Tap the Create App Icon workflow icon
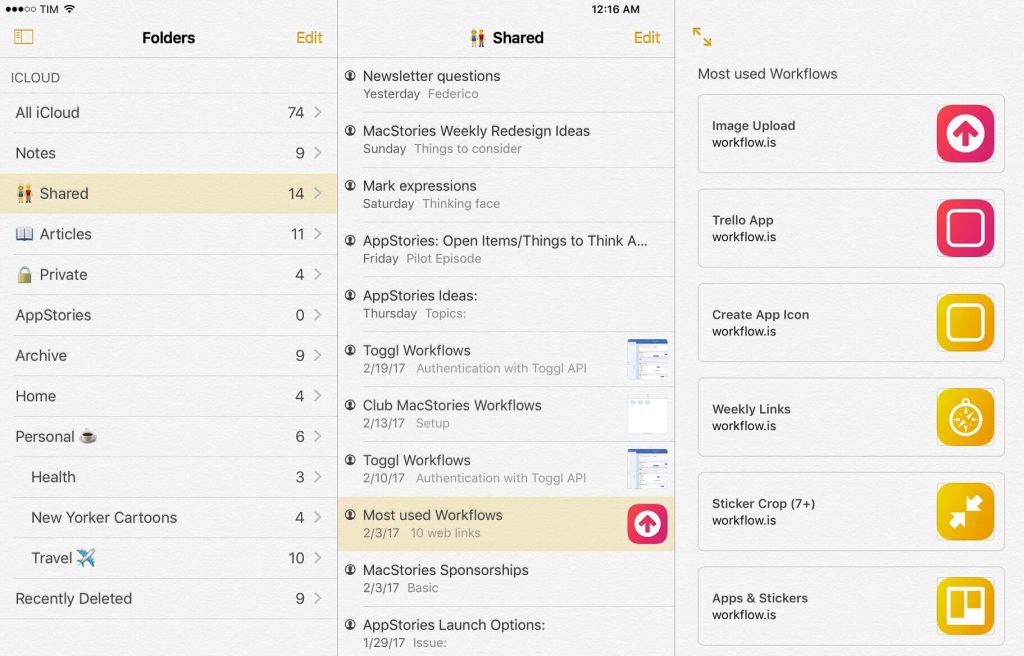Screen dimensions: 1024x656 tap(965, 324)
